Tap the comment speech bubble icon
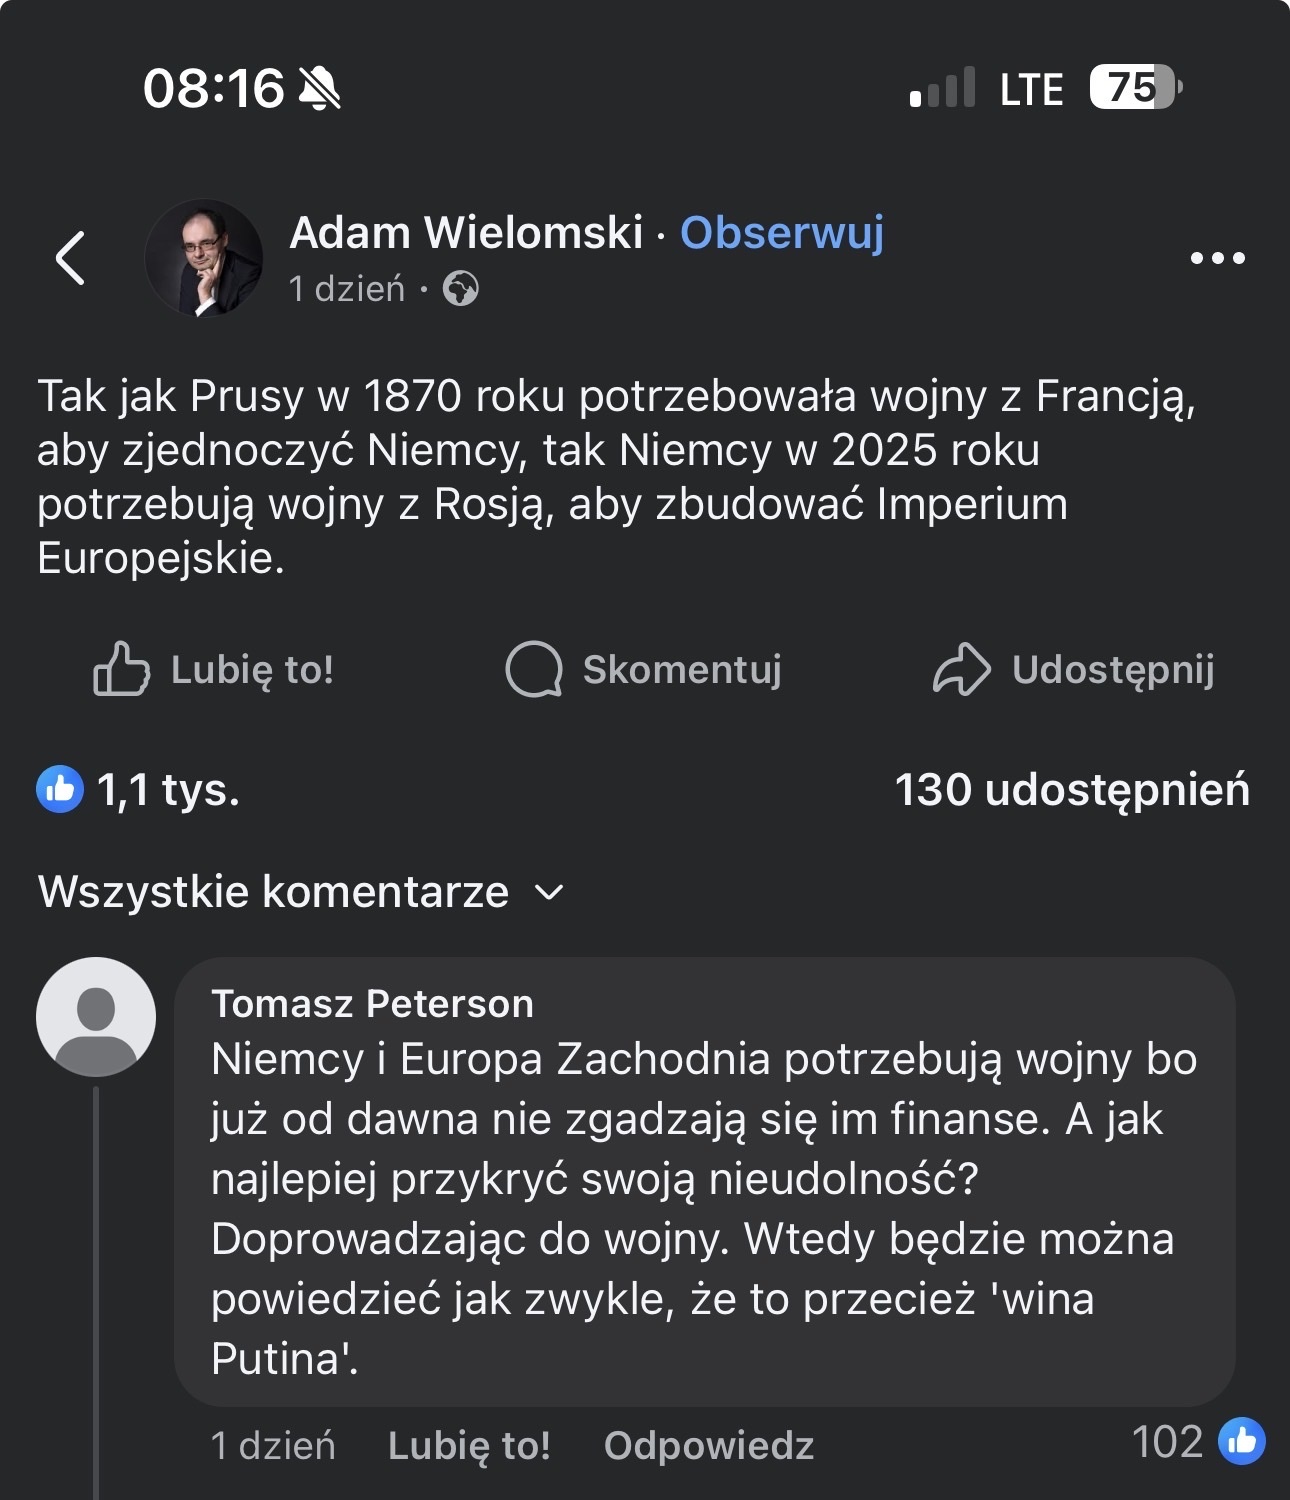The image size is (1290, 1500). coord(534,669)
